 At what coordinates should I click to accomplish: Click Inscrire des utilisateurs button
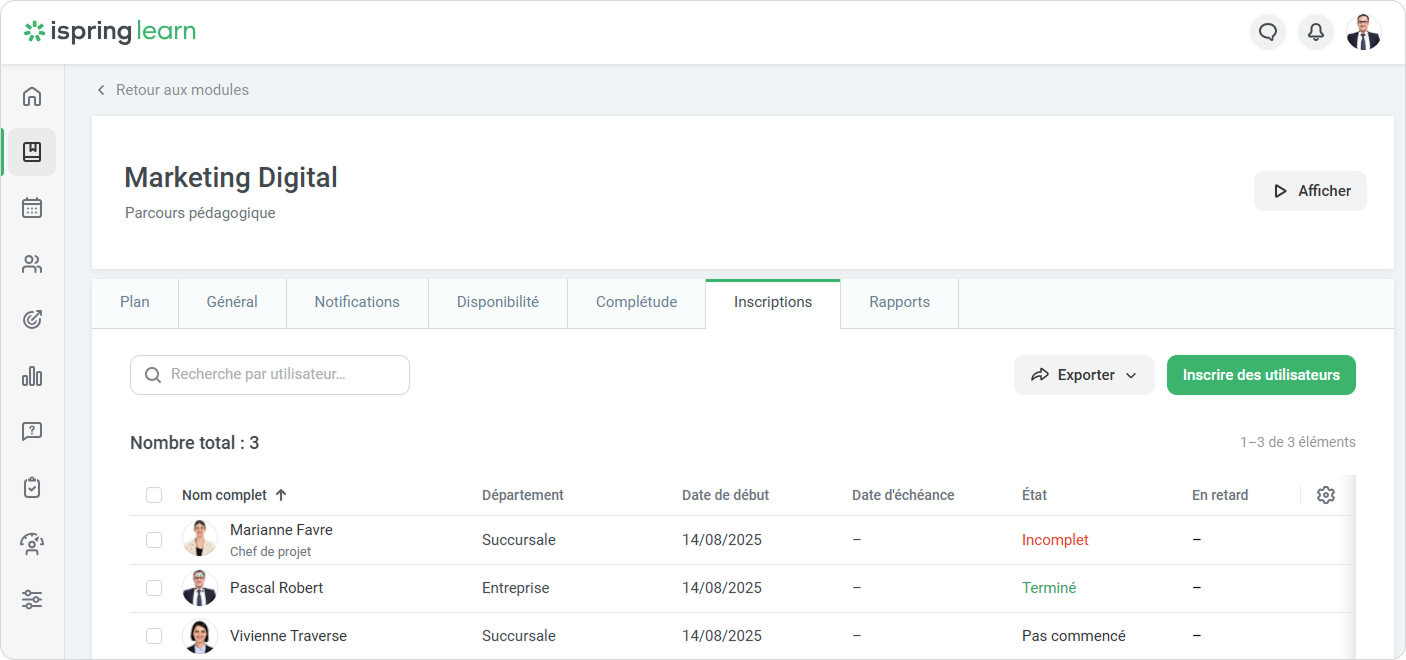pos(1261,375)
